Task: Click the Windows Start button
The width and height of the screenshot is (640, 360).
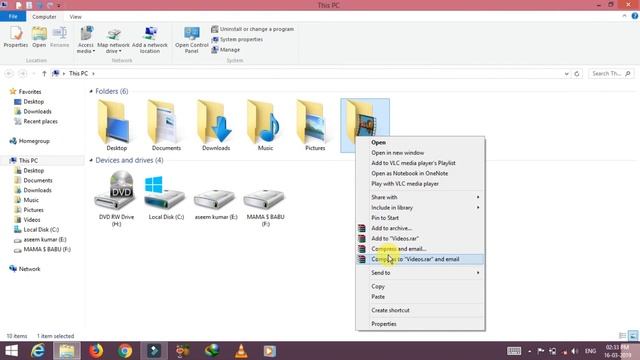Action: pyautogui.click(x=11, y=351)
